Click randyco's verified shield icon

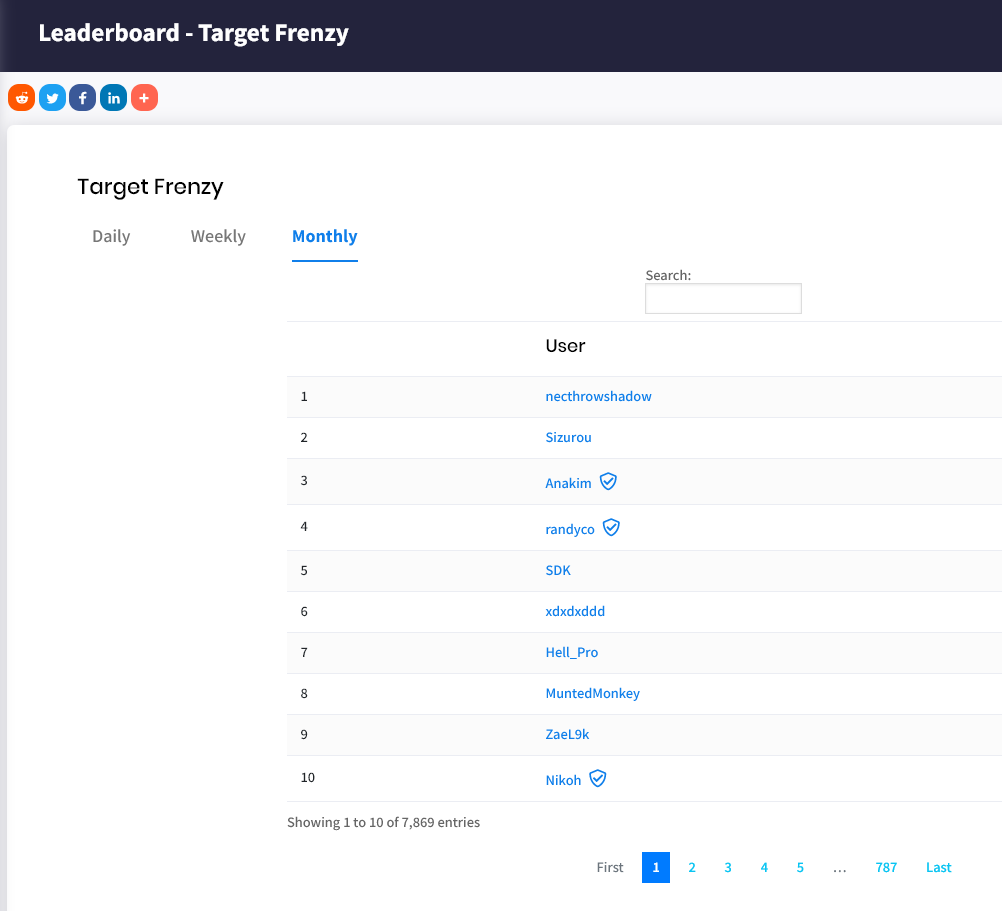612,527
